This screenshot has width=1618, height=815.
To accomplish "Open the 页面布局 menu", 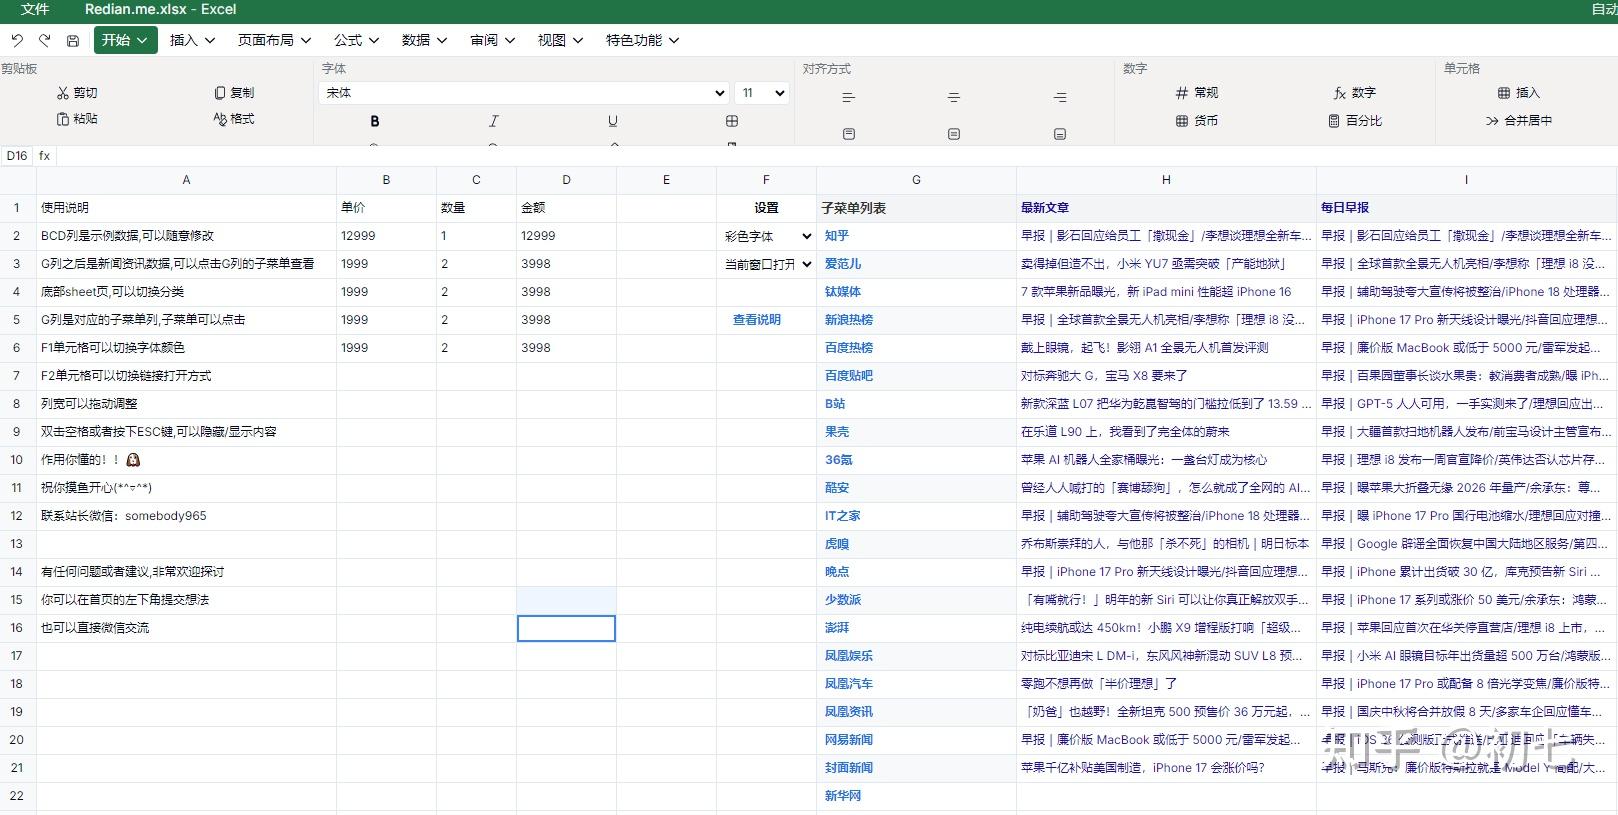I will [274, 40].
